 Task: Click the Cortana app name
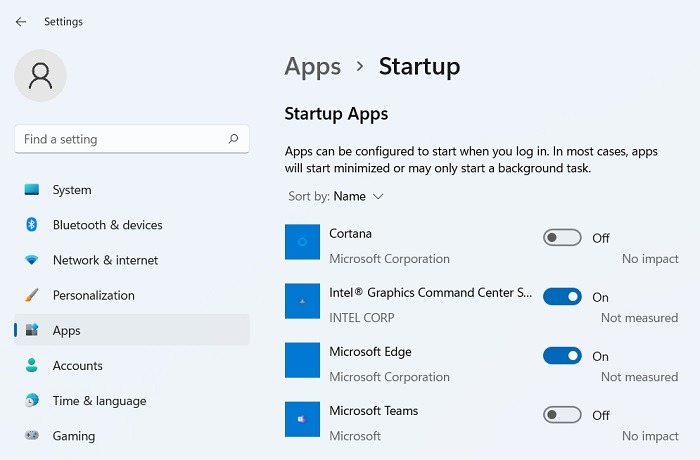tap(350, 234)
